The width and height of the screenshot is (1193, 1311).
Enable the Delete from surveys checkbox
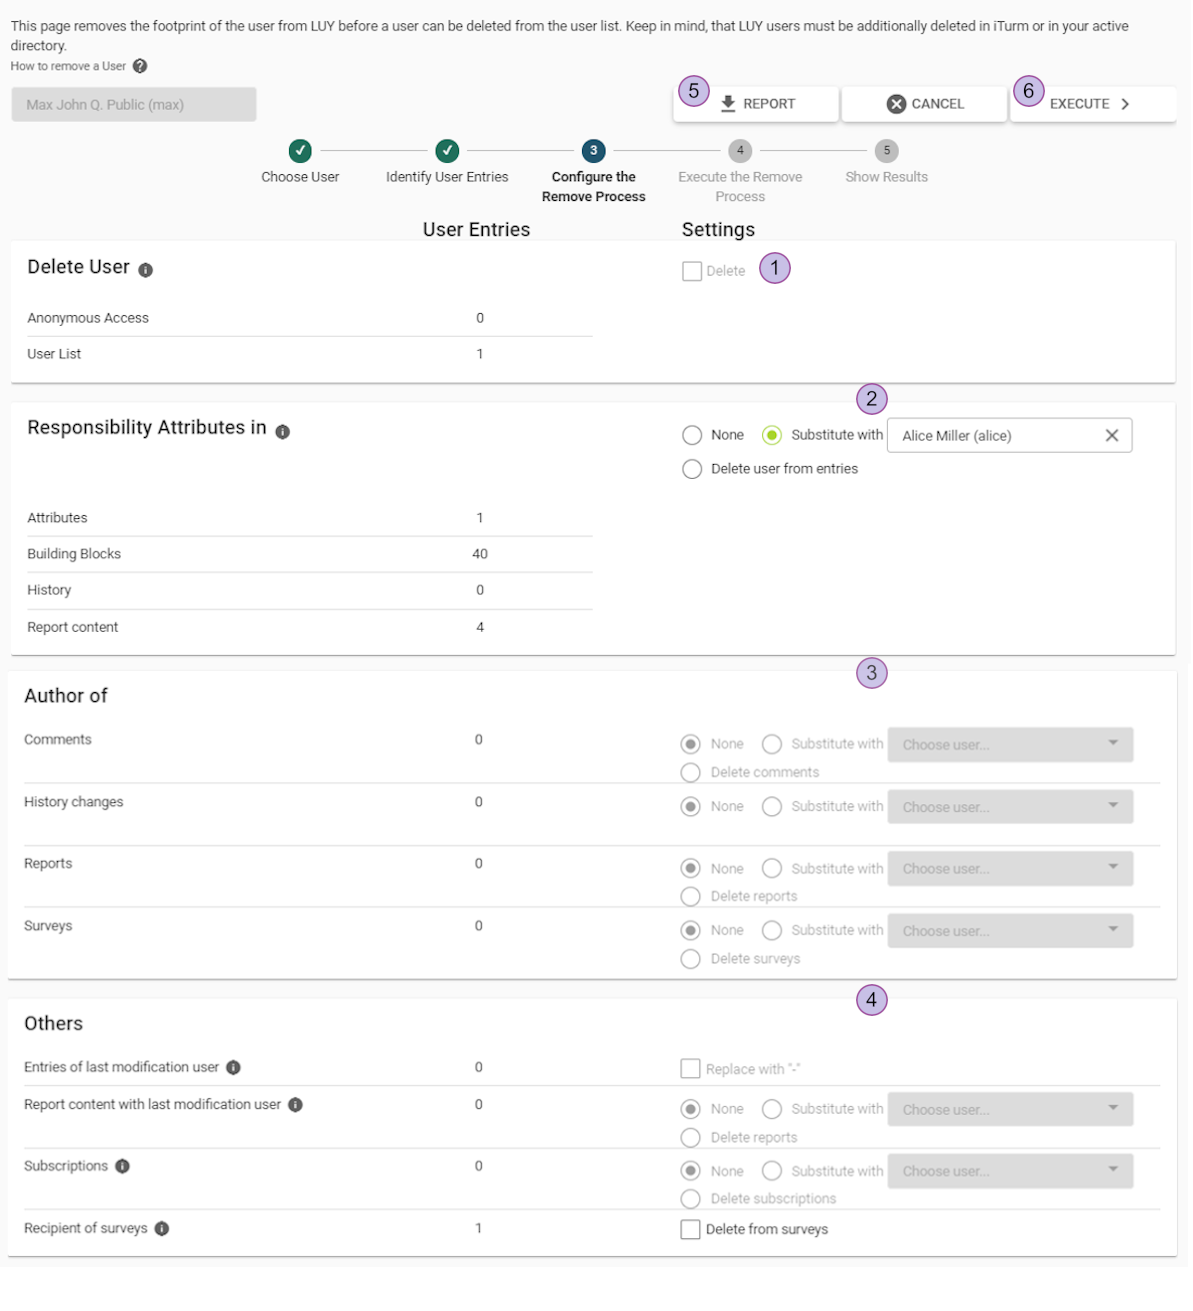pyautogui.click(x=690, y=1229)
